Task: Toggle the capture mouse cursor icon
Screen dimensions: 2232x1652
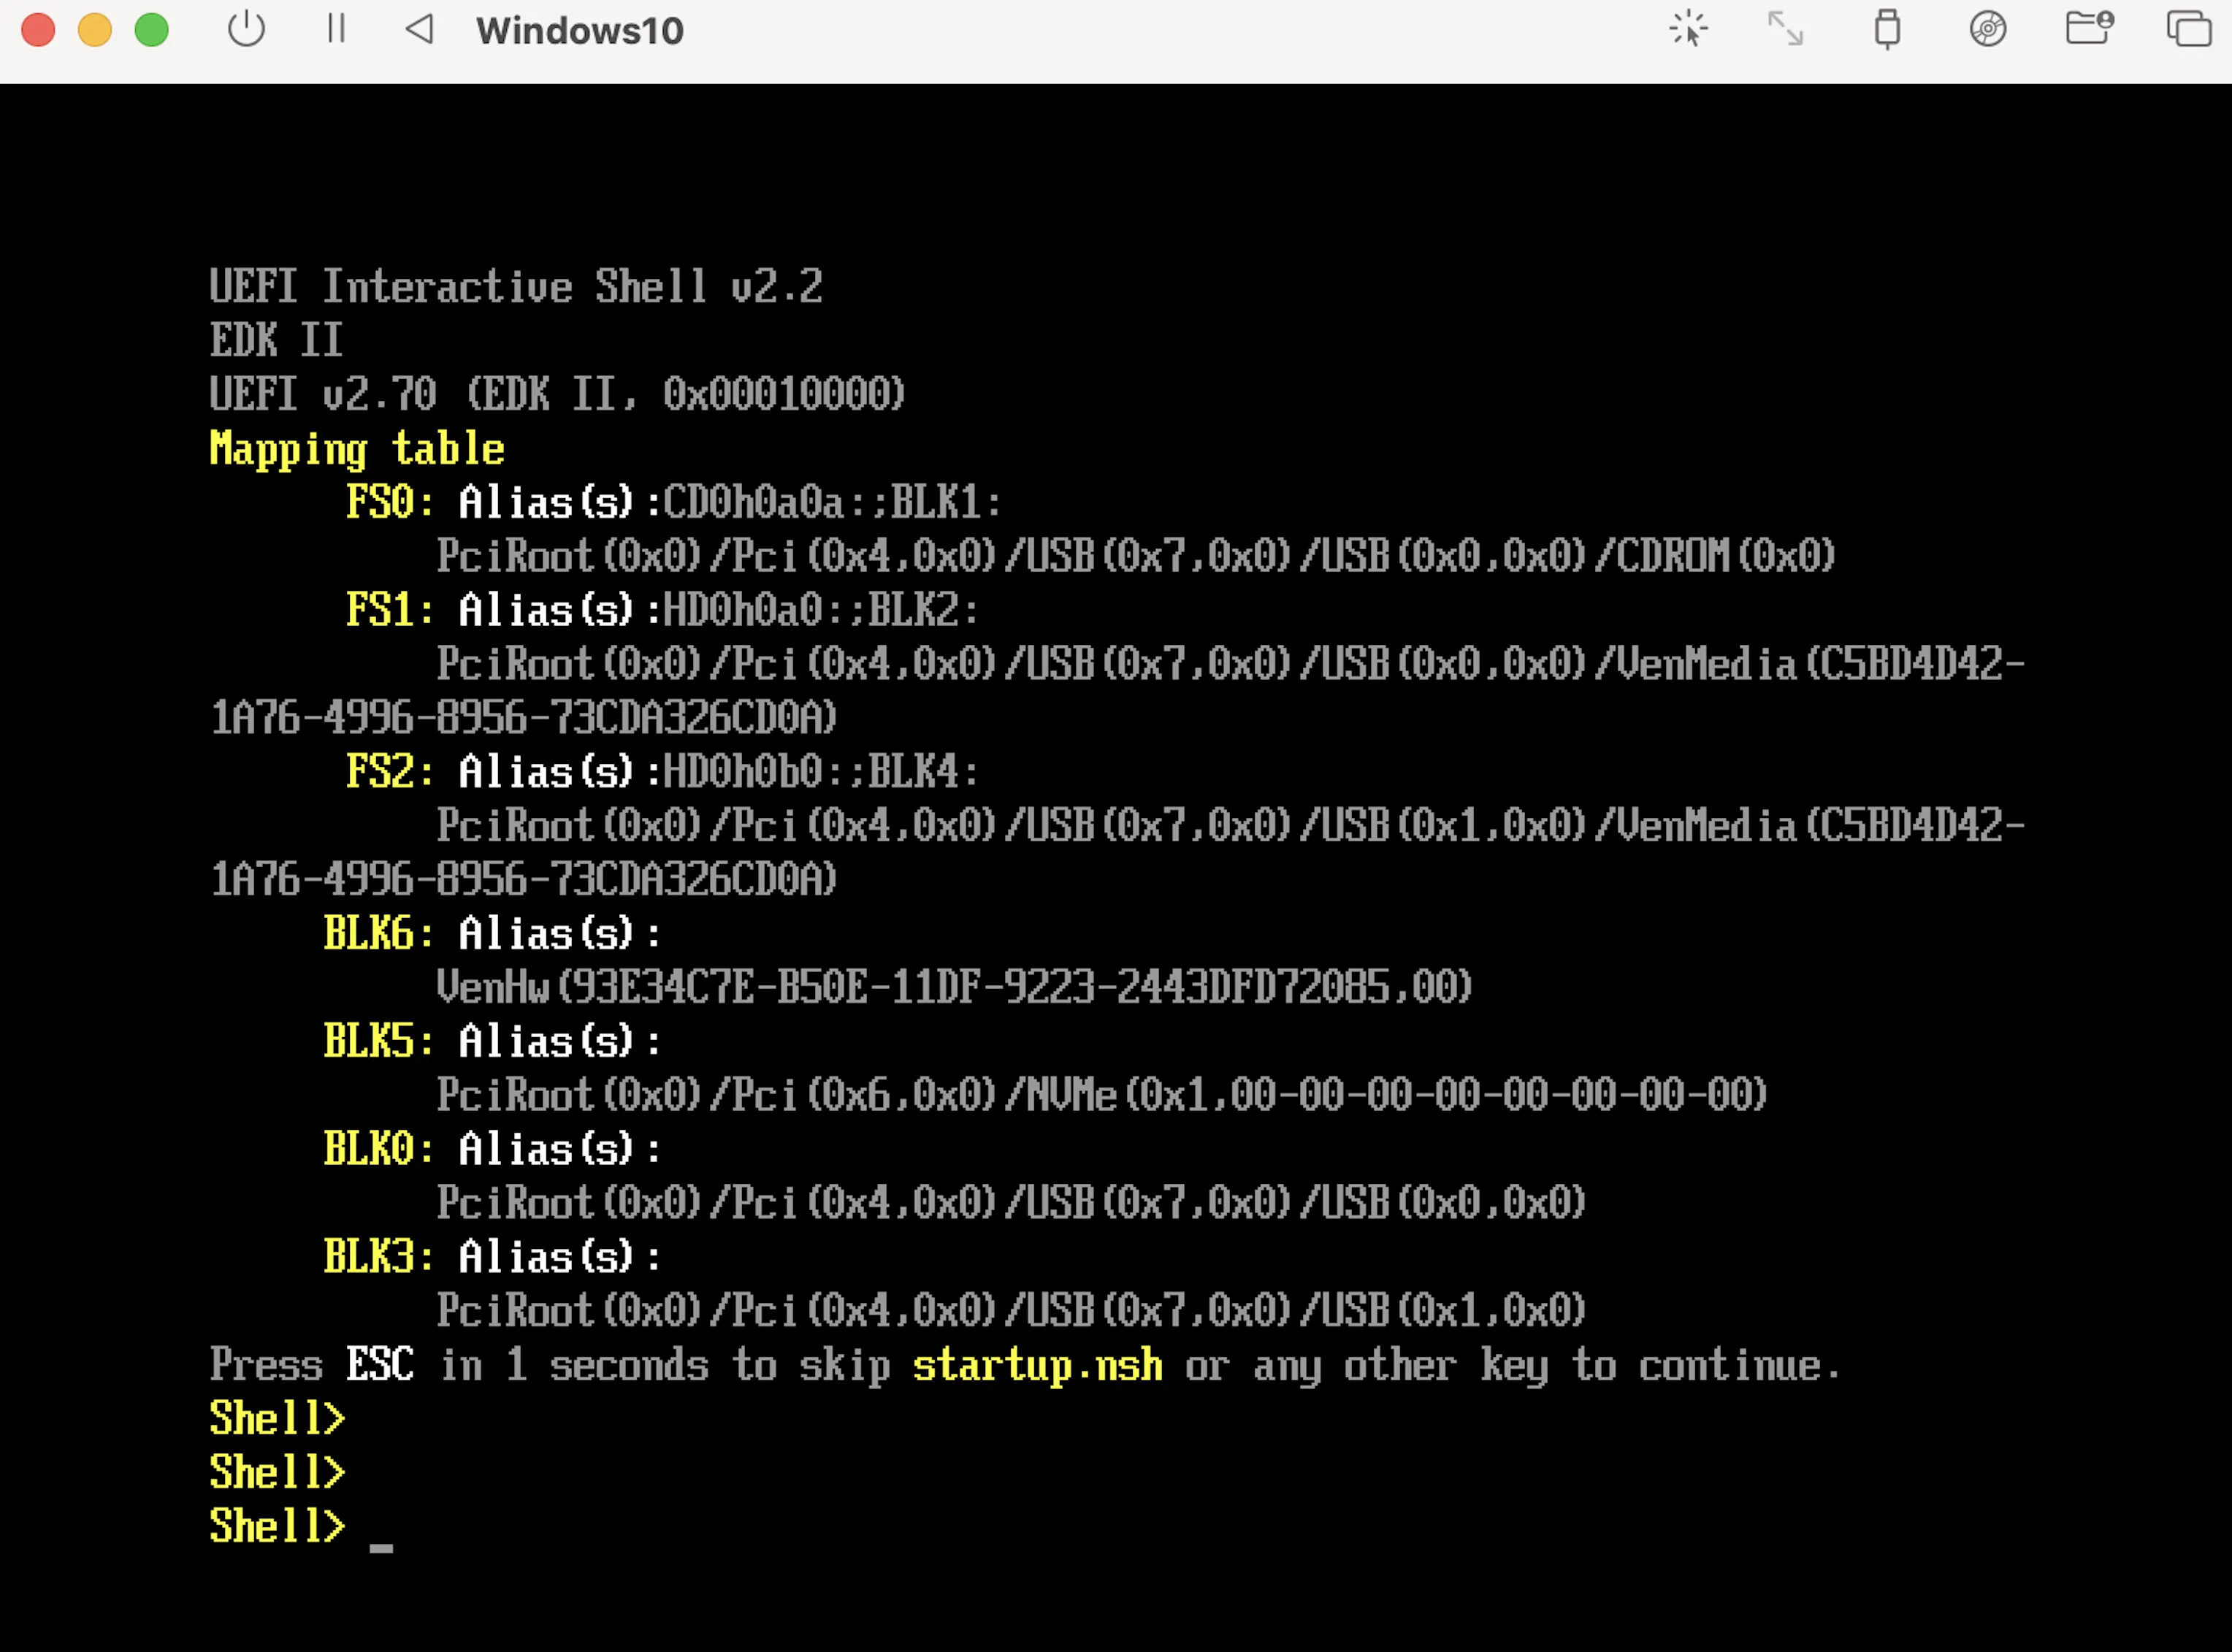Action: pyautogui.click(x=1688, y=29)
